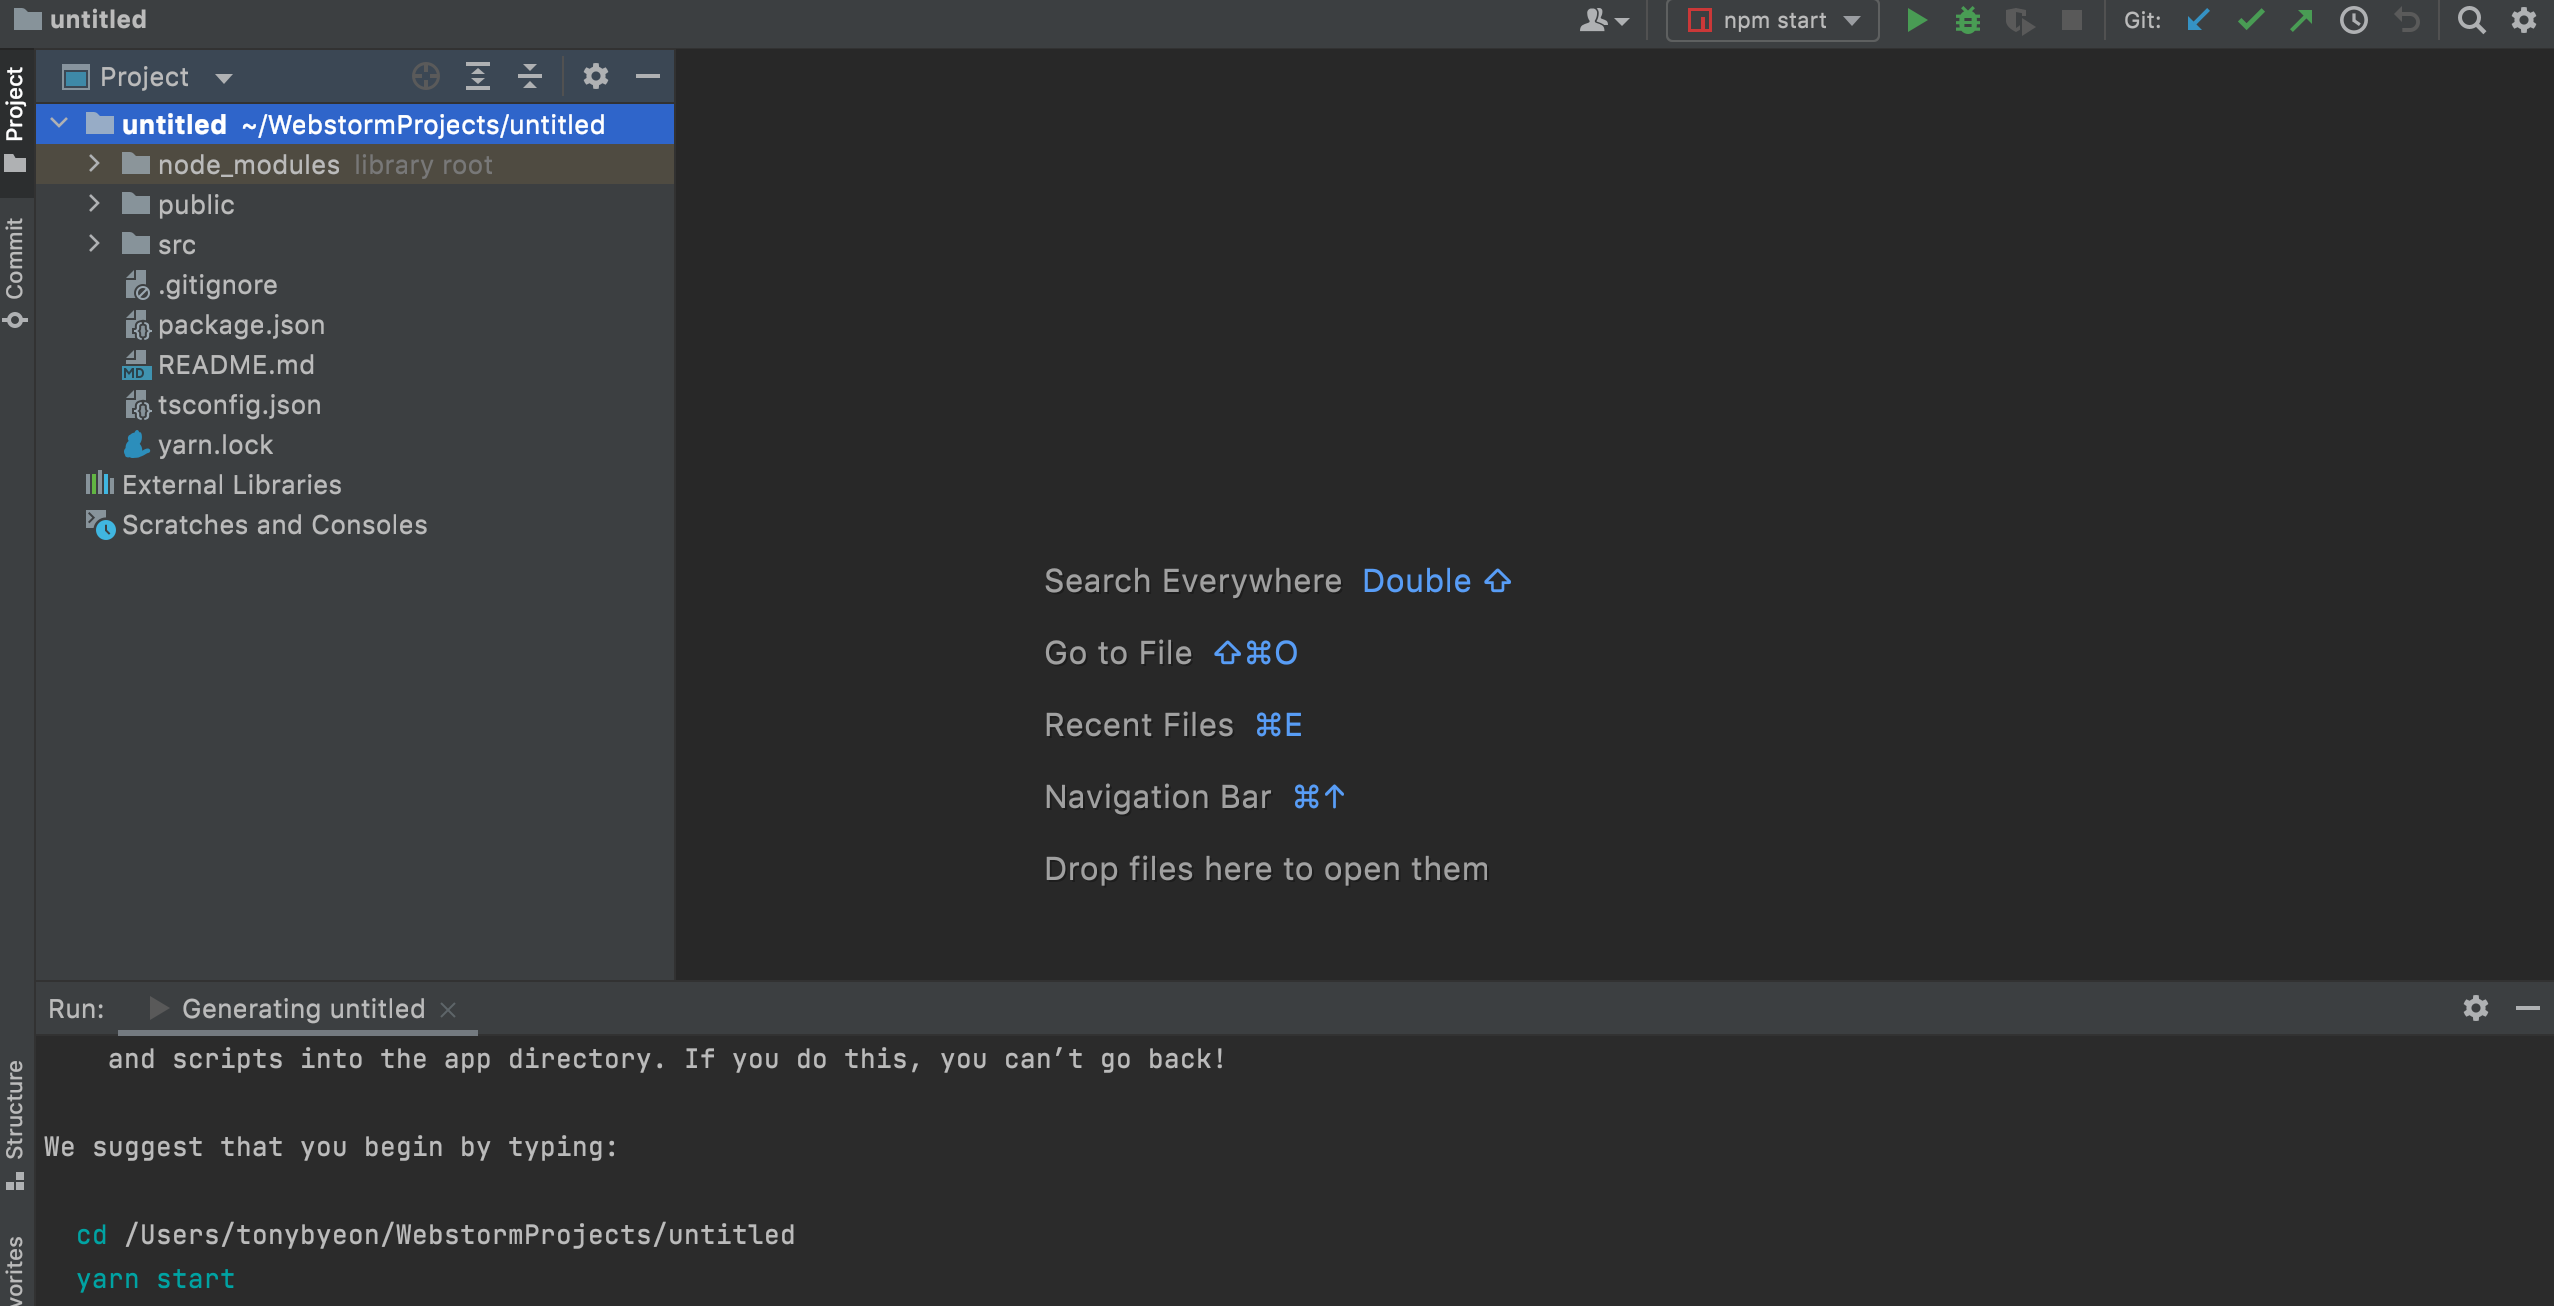Open the Project view dropdown
The image size is (2554, 1306).
point(224,77)
